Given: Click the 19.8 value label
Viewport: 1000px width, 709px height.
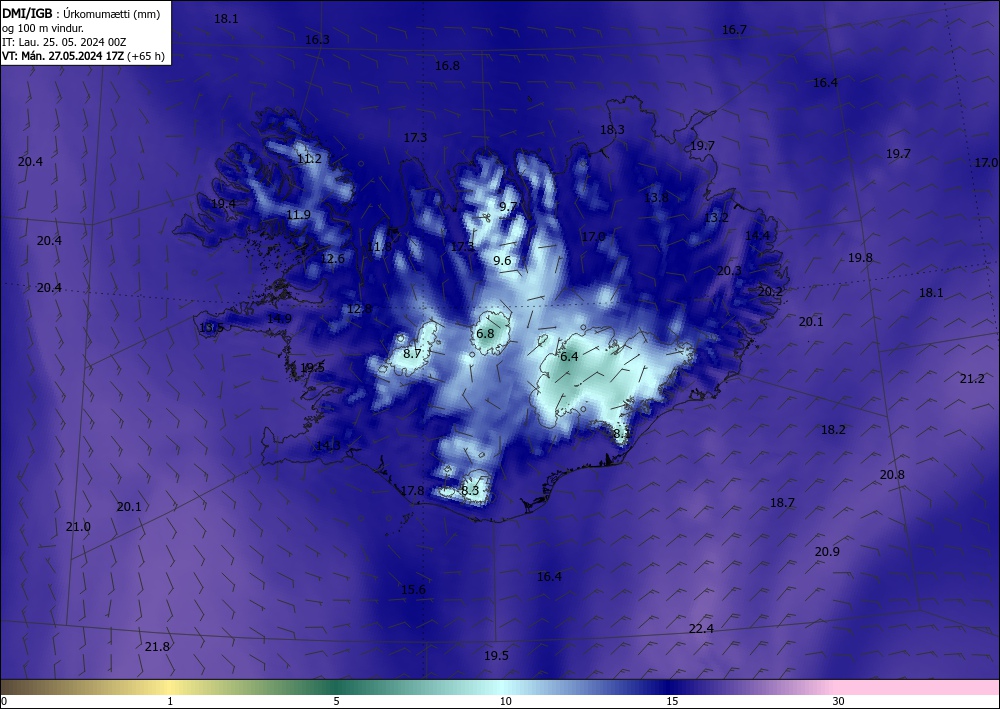Looking at the screenshot, I should 860,258.
